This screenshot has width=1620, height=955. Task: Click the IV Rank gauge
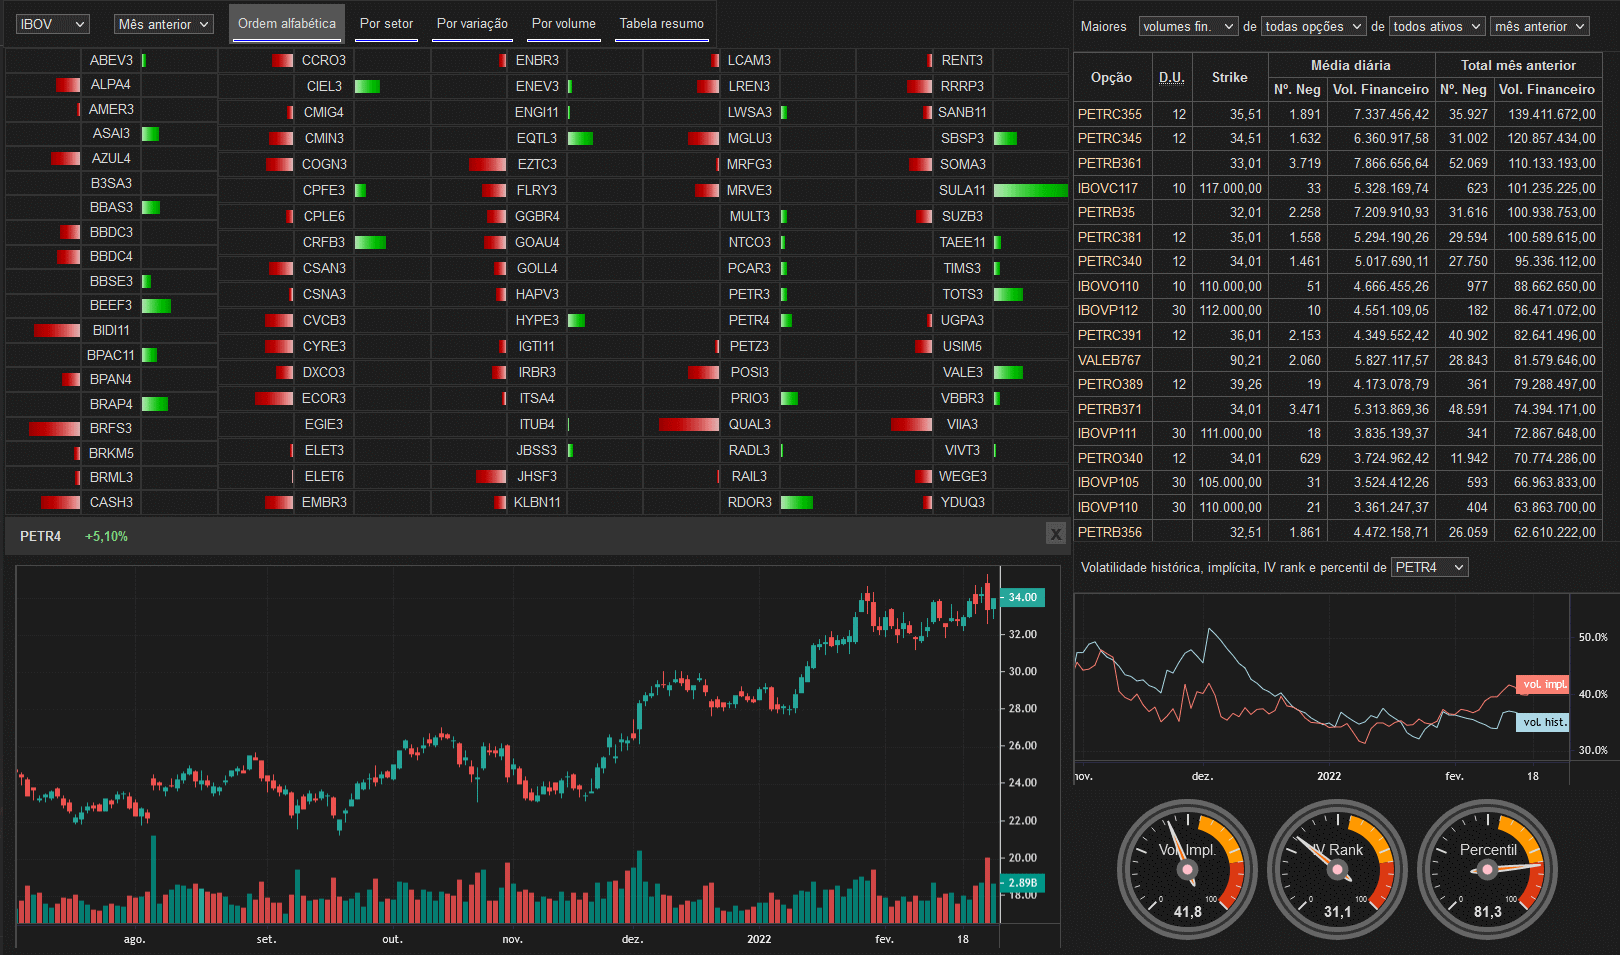(x=1337, y=869)
